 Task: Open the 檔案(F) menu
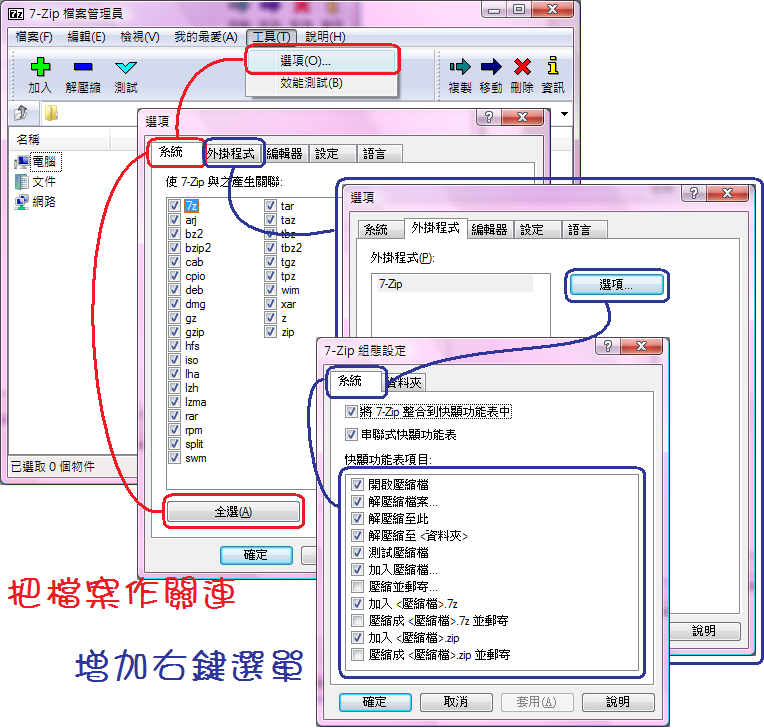[34, 37]
